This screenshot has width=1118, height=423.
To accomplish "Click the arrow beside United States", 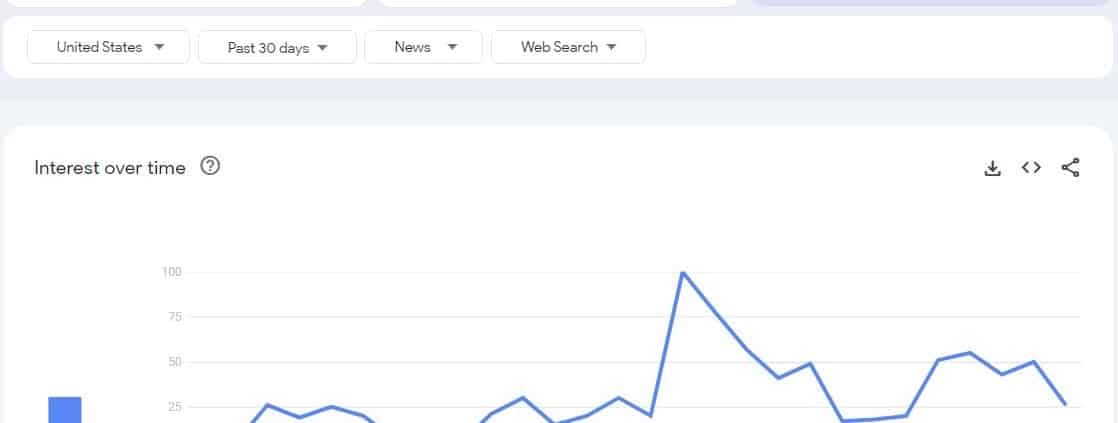I will coord(160,47).
